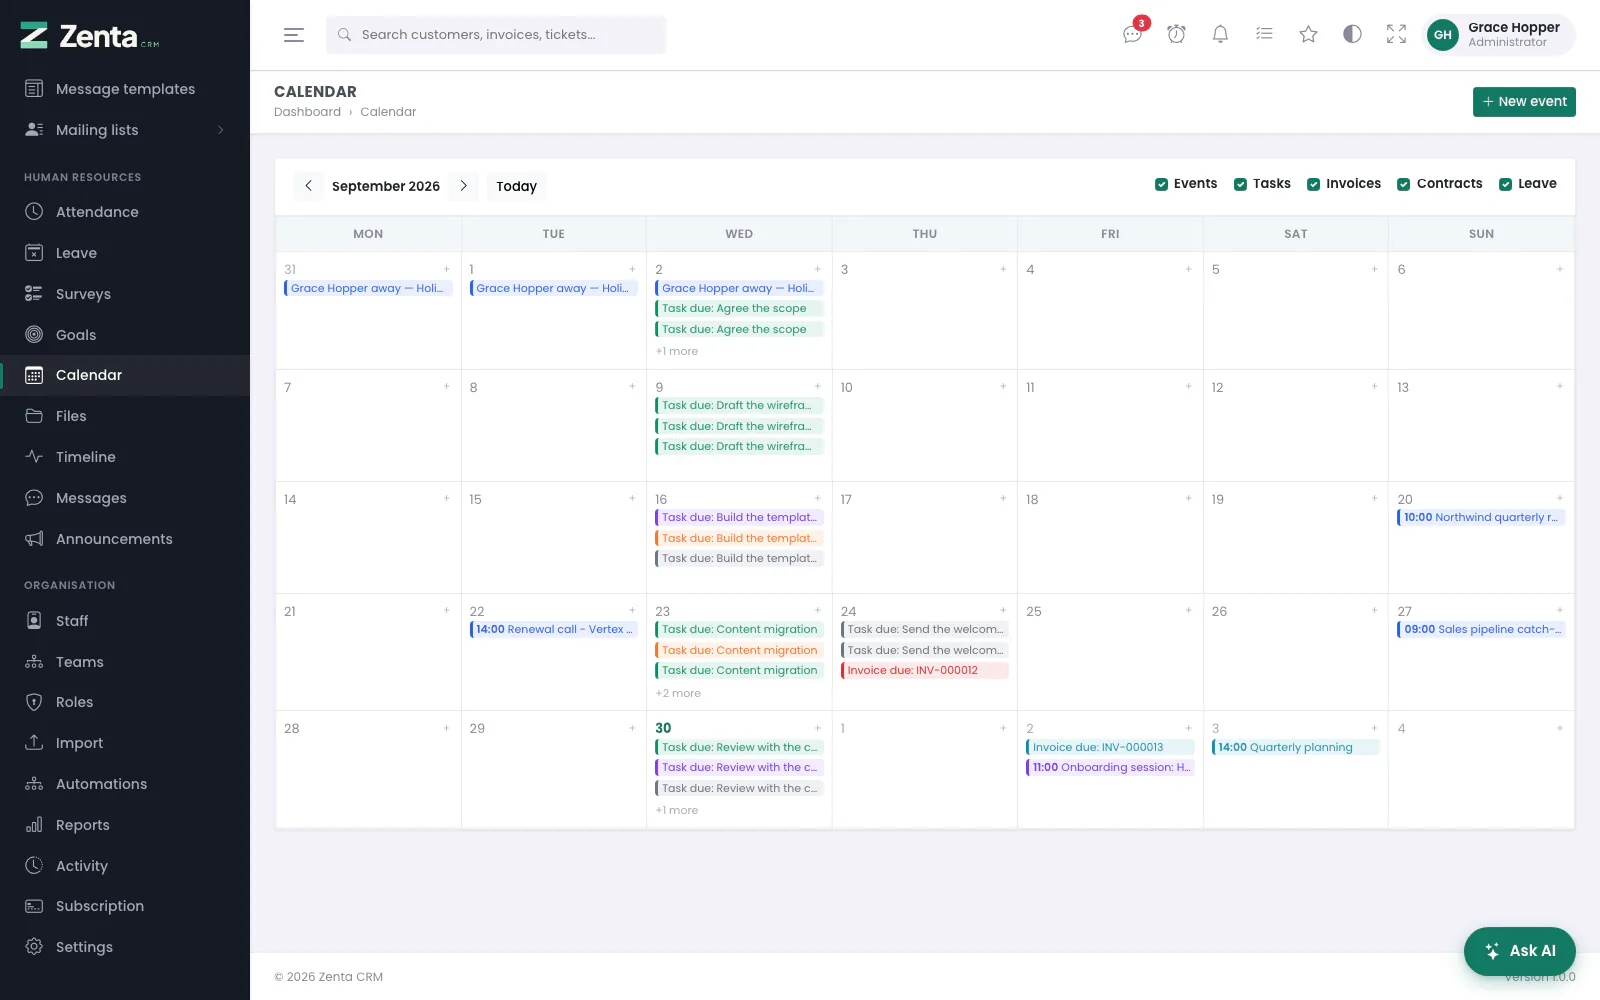Add event on Thursday 3 plus icon
The width and height of the screenshot is (1600, 1000).
tap(1003, 269)
